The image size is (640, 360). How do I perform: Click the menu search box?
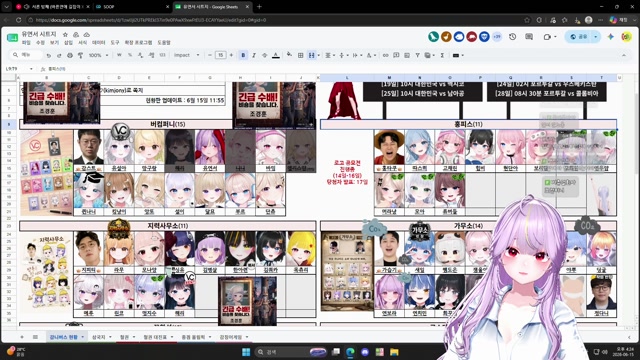coord(27,55)
